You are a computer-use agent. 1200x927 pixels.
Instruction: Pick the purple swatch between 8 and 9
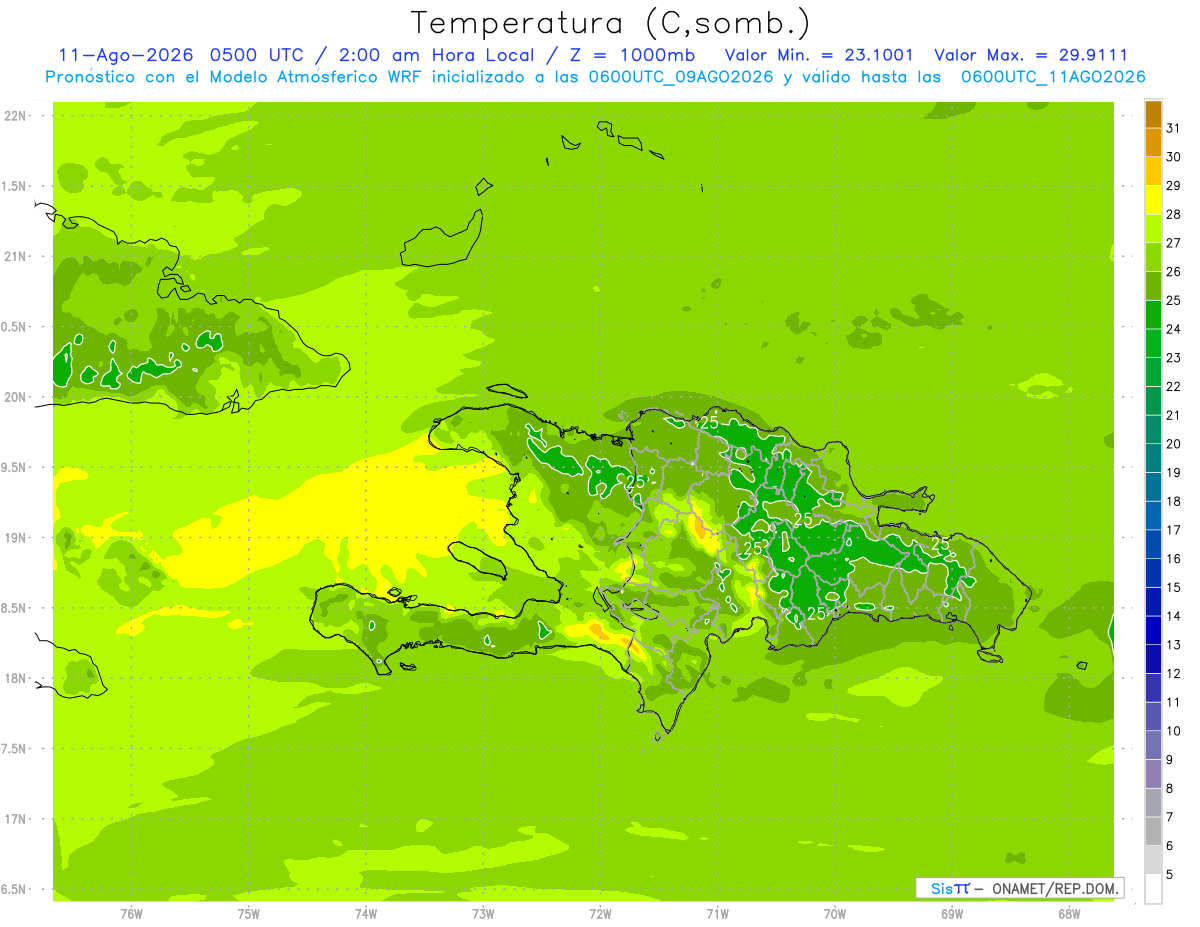(1153, 774)
